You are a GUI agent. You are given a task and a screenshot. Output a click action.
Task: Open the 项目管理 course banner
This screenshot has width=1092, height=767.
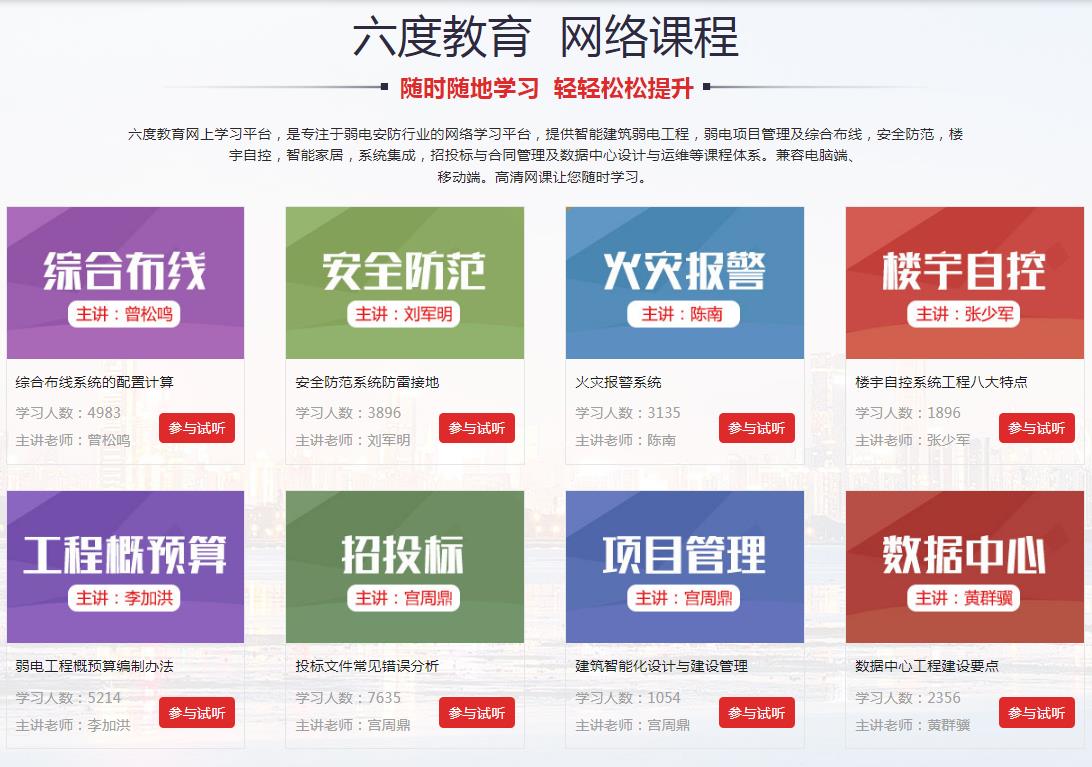point(685,567)
